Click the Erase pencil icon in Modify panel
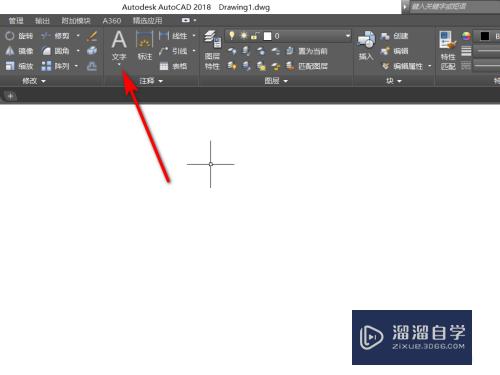The width and height of the screenshot is (500, 375). pyautogui.click(x=91, y=36)
